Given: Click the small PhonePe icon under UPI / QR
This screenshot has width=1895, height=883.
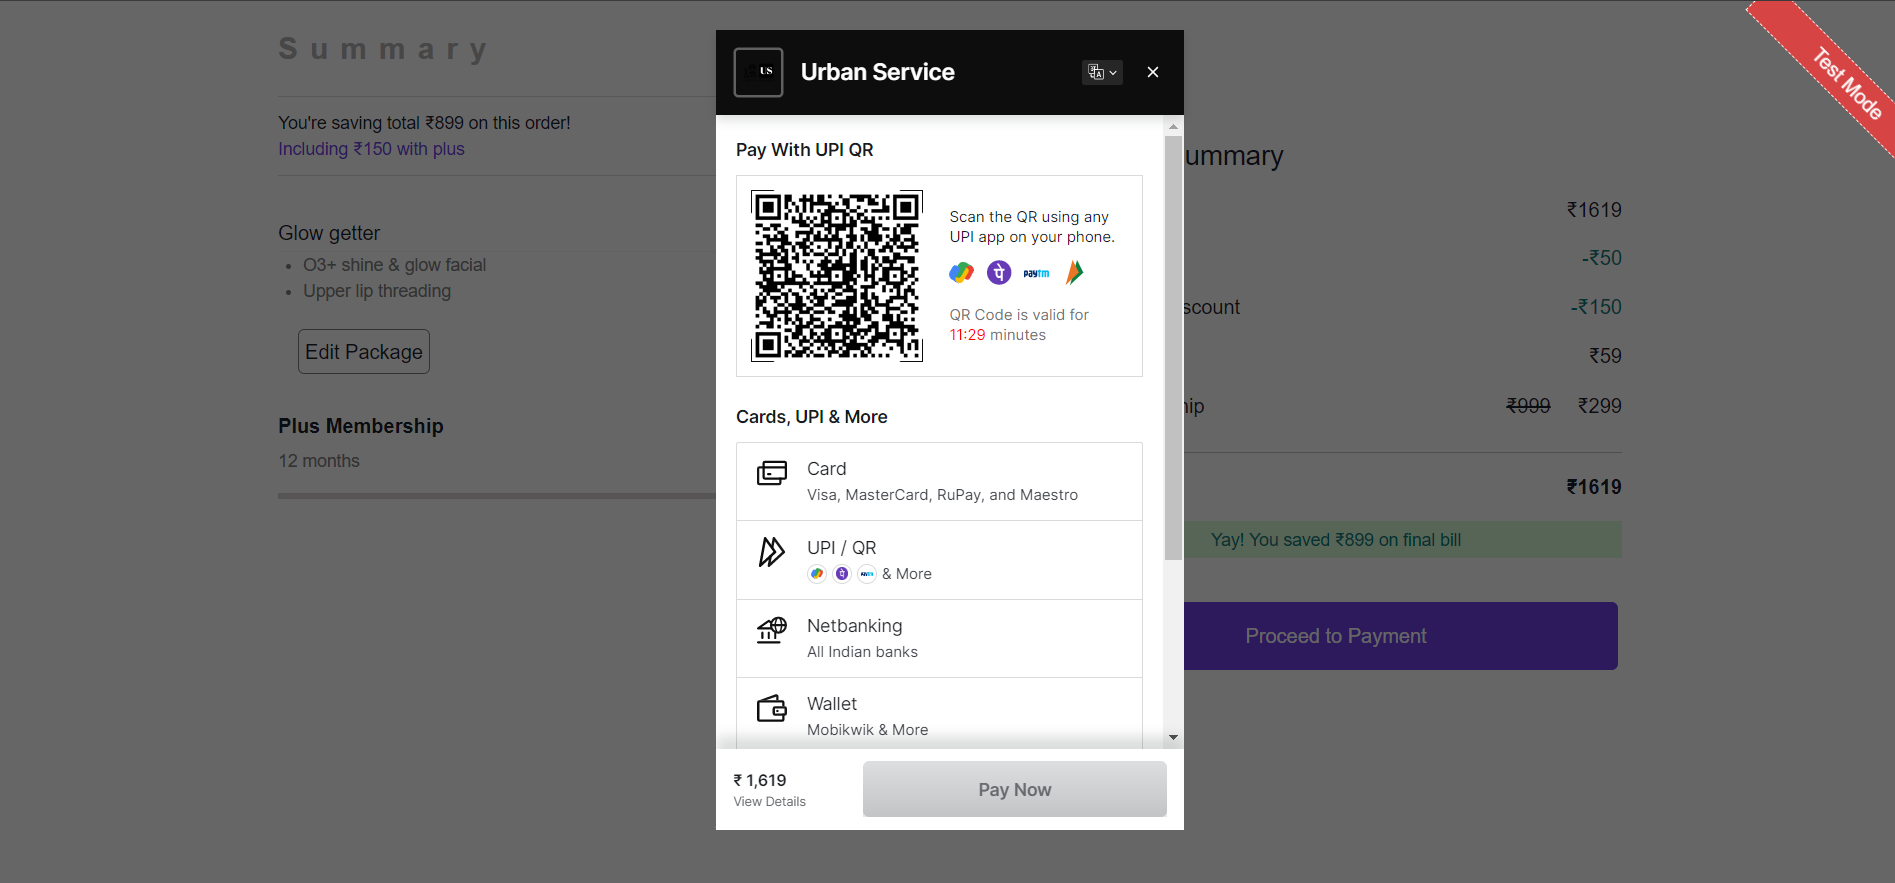Looking at the screenshot, I should (x=842, y=573).
